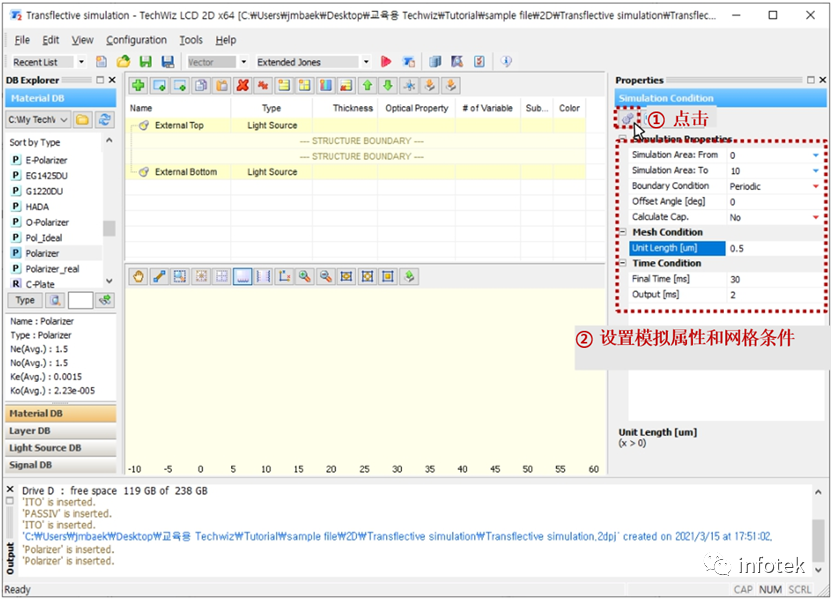Click the Paste clipboard icon in structure toolbar
This screenshot has height=599, width=831.
pos(222,85)
